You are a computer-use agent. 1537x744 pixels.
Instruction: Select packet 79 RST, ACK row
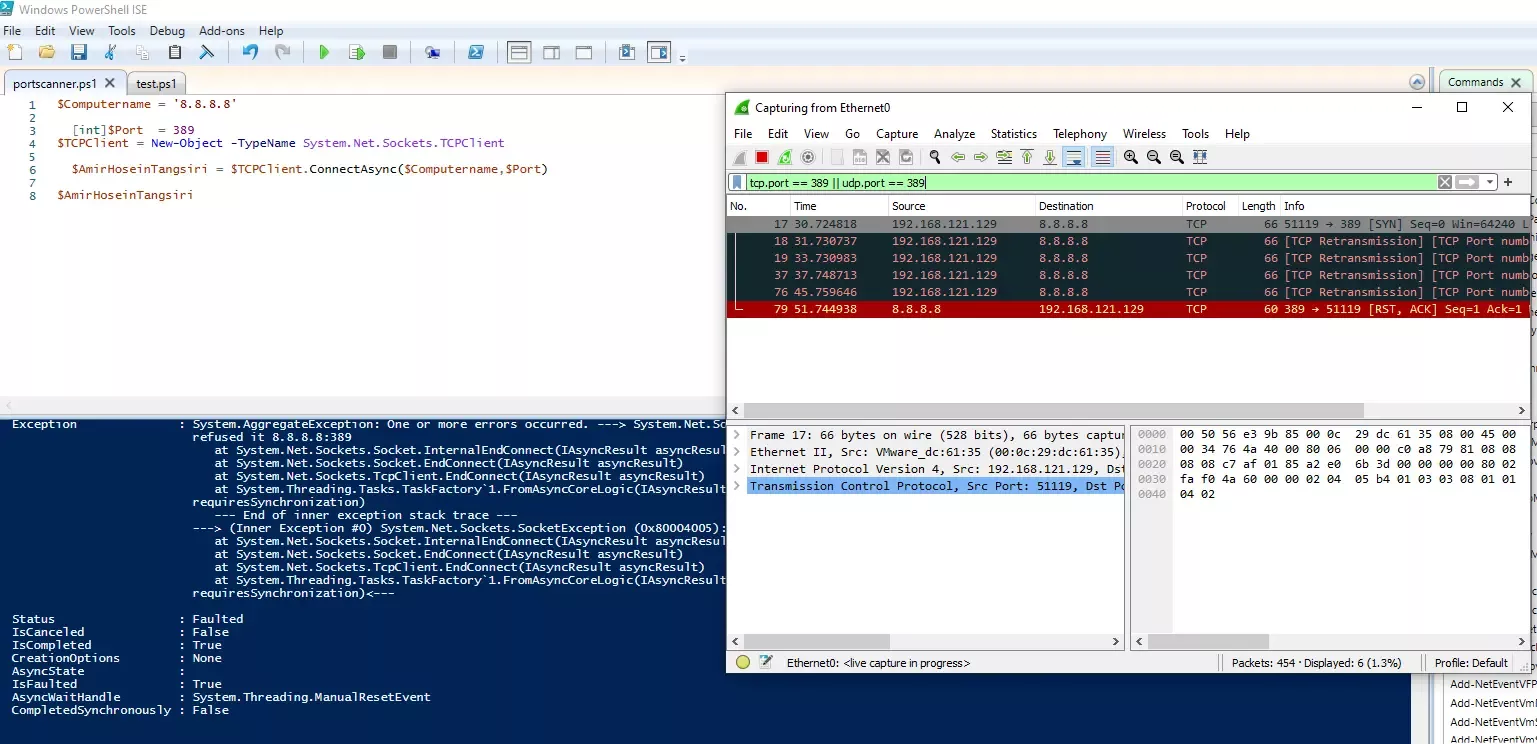click(x=1128, y=309)
